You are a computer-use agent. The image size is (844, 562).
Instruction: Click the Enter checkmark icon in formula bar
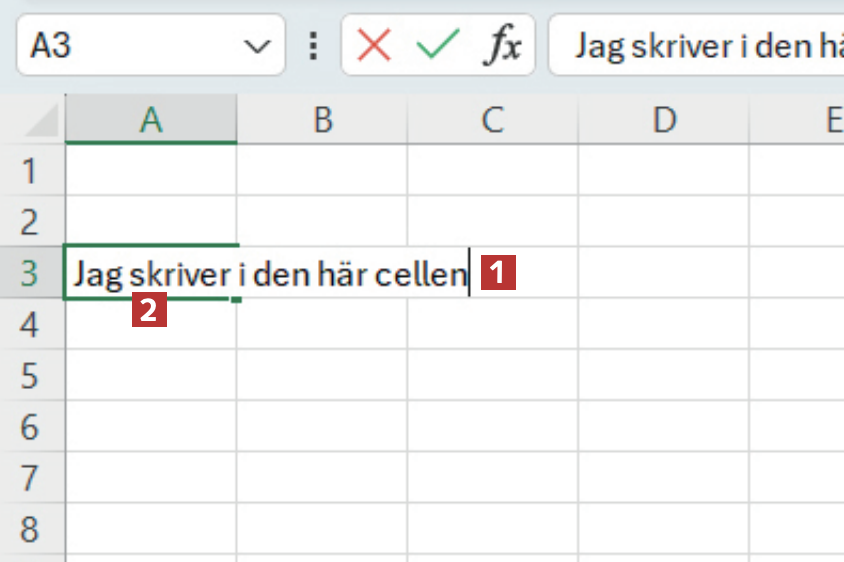tap(437, 46)
